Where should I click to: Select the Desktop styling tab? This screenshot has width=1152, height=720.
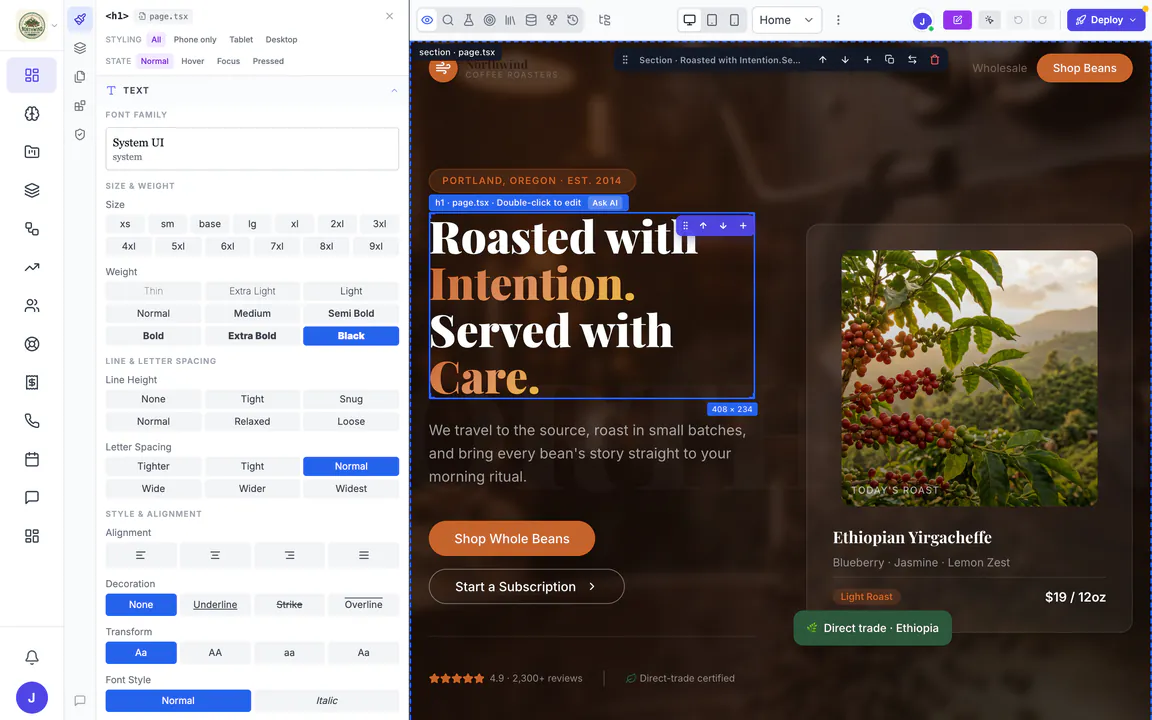(x=281, y=40)
